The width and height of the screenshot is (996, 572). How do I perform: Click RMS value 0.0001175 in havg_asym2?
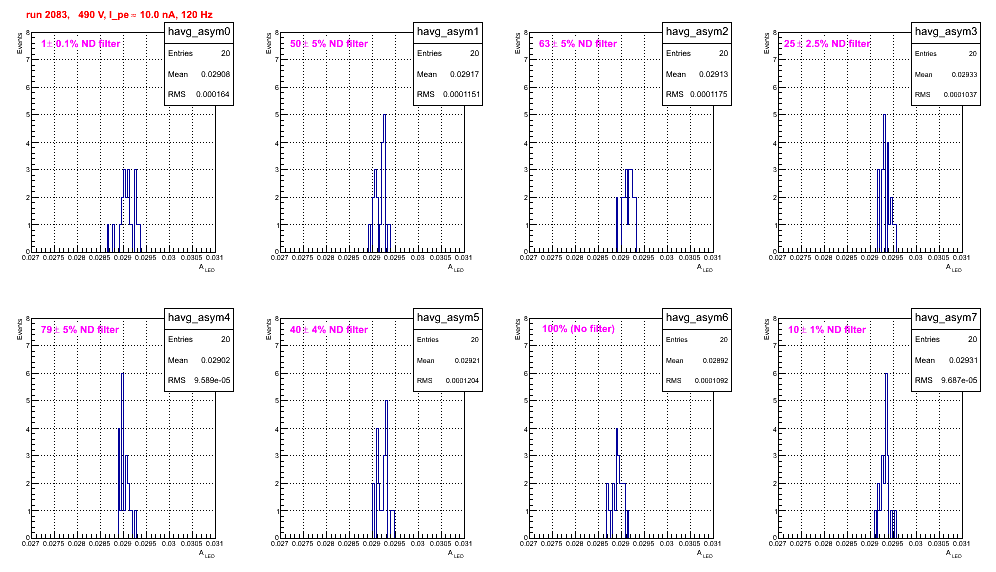point(709,95)
